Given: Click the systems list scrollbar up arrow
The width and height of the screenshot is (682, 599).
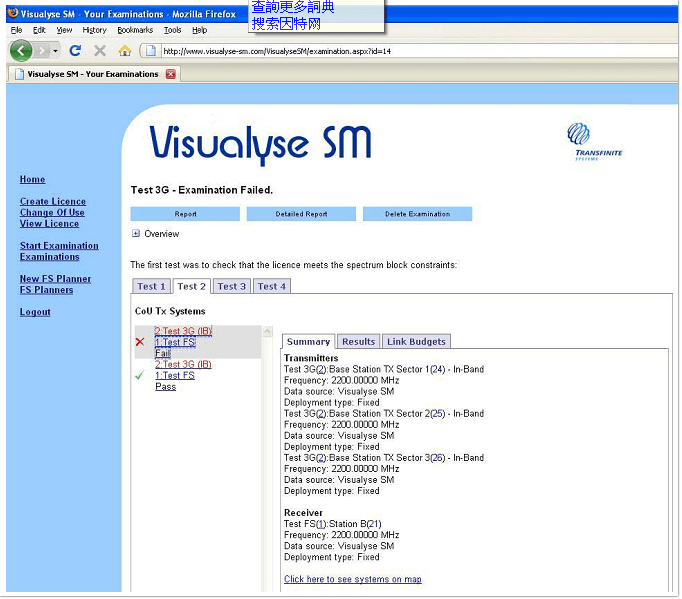Looking at the screenshot, I should (x=267, y=332).
